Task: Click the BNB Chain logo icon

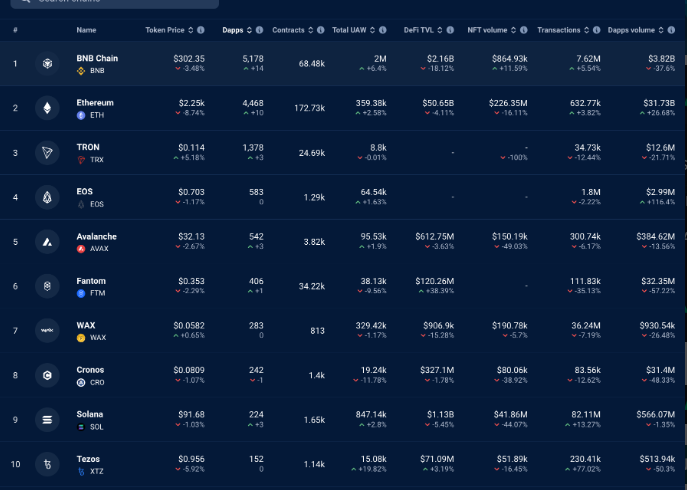Action: coord(47,64)
